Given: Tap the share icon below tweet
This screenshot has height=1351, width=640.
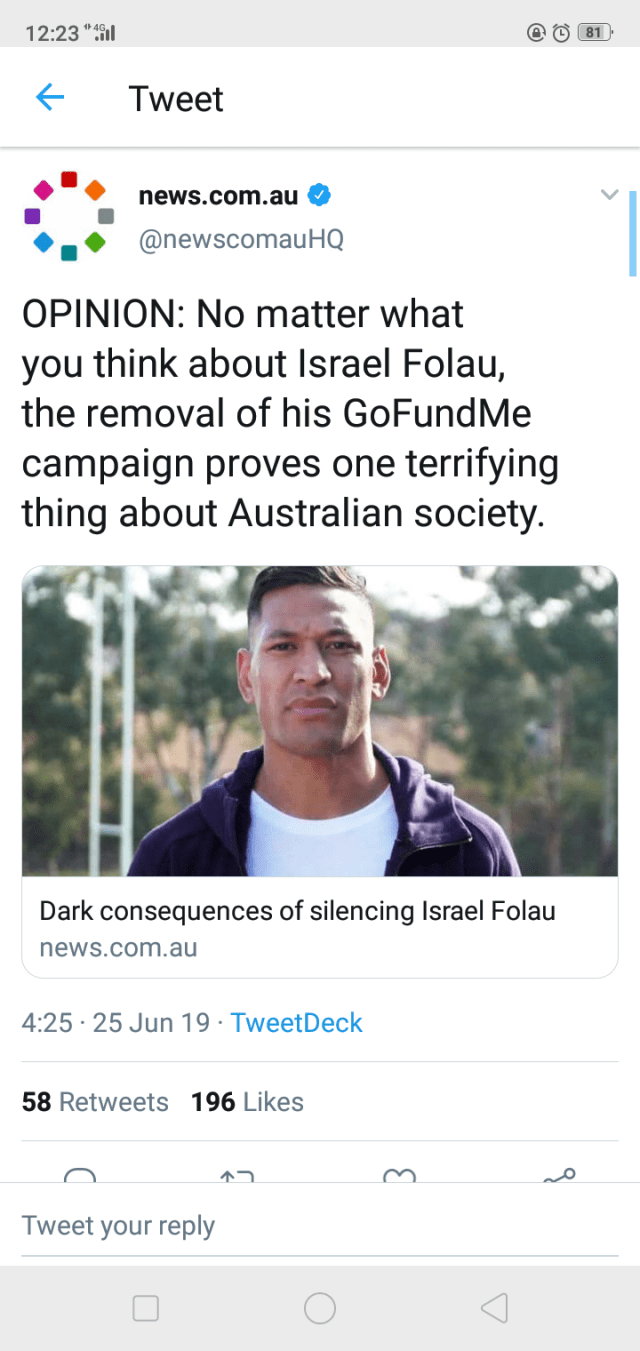Looking at the screenshot, I should click(x=558, y=1176).
